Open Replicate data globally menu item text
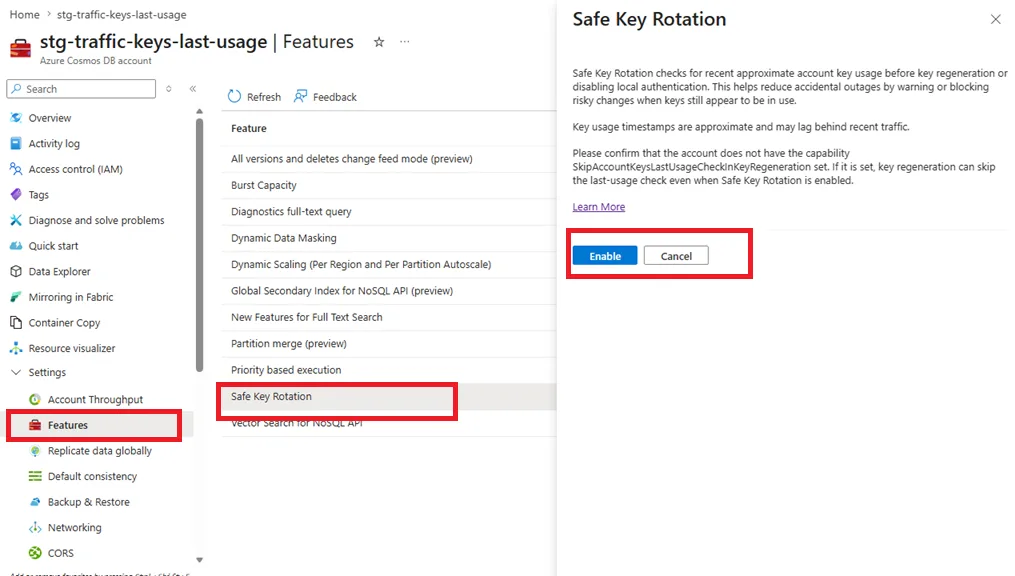1015x576 pixels. (100, 450)
